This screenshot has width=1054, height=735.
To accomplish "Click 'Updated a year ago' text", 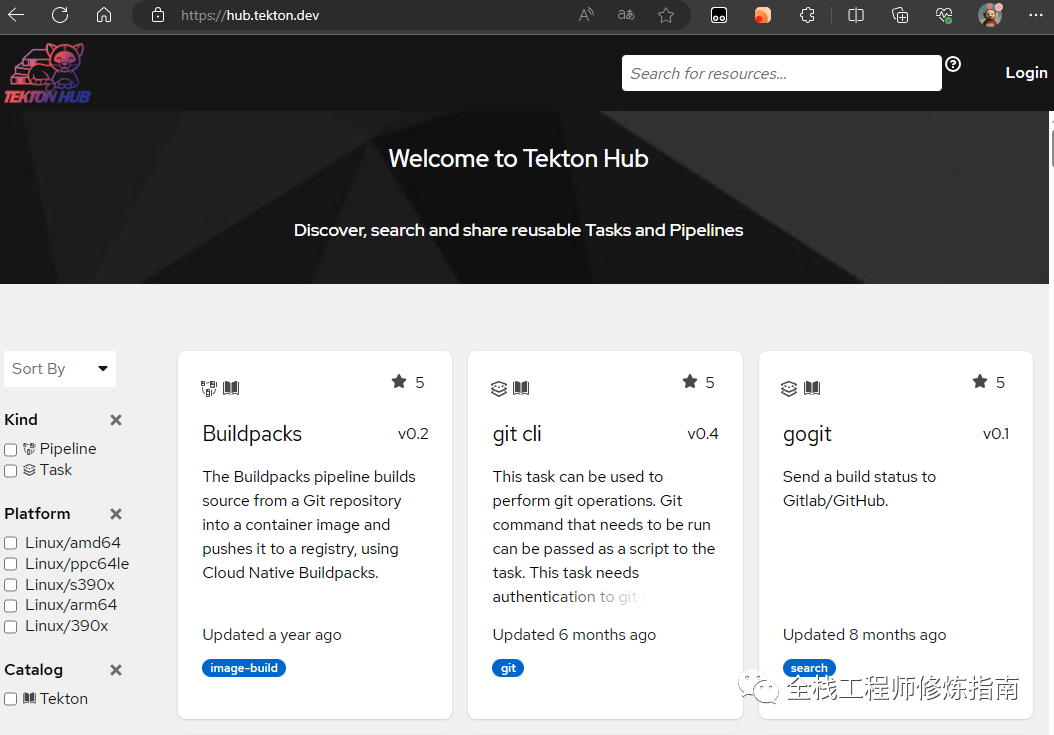I will click(272, 635).
